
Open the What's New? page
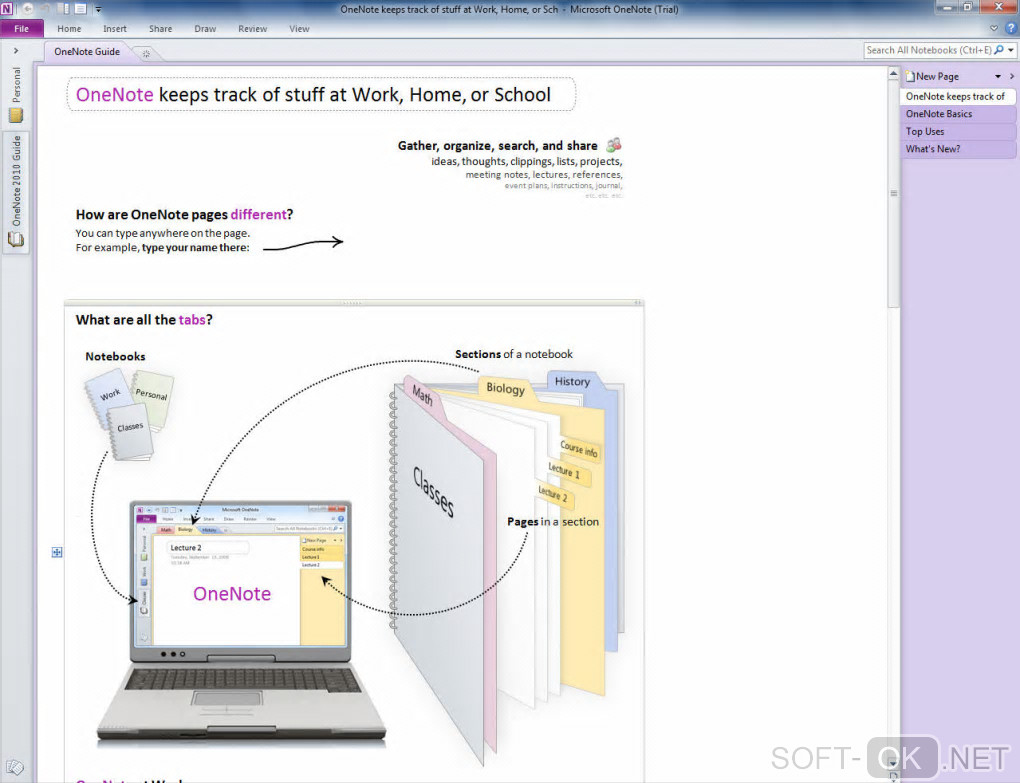[x=958, y=149]
